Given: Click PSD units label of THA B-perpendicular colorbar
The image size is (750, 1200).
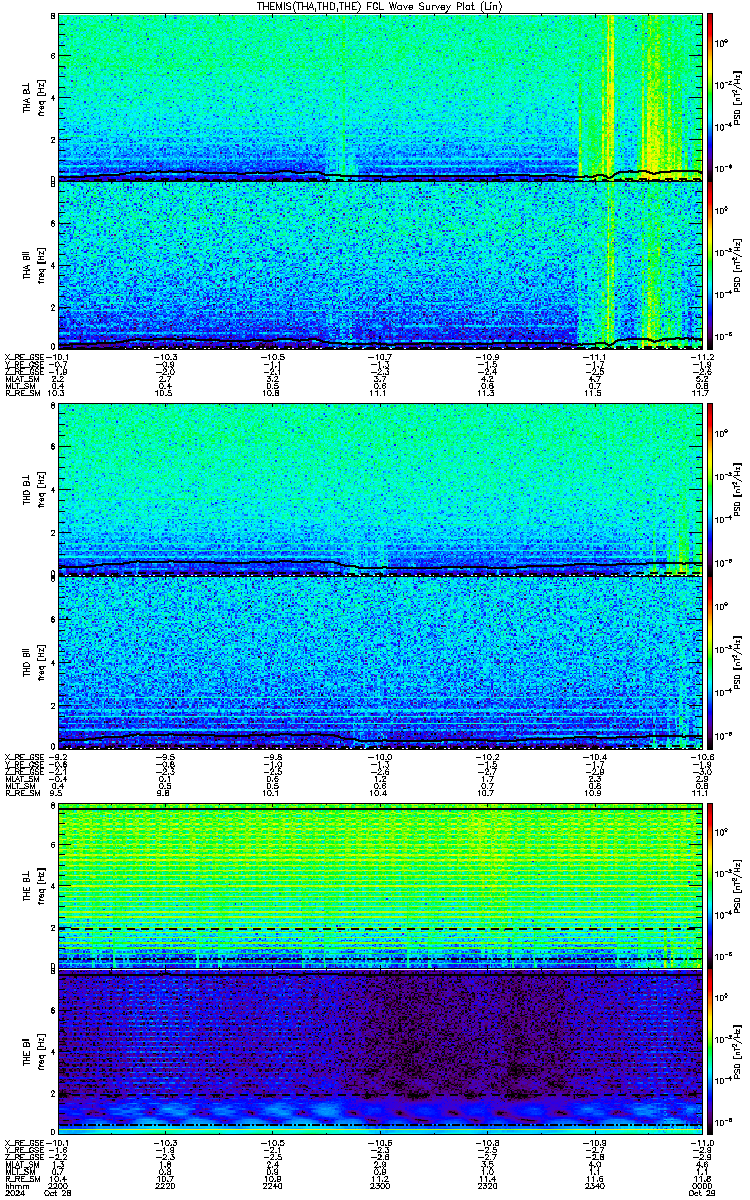Looking at the screenshot, I should [737, 97].
